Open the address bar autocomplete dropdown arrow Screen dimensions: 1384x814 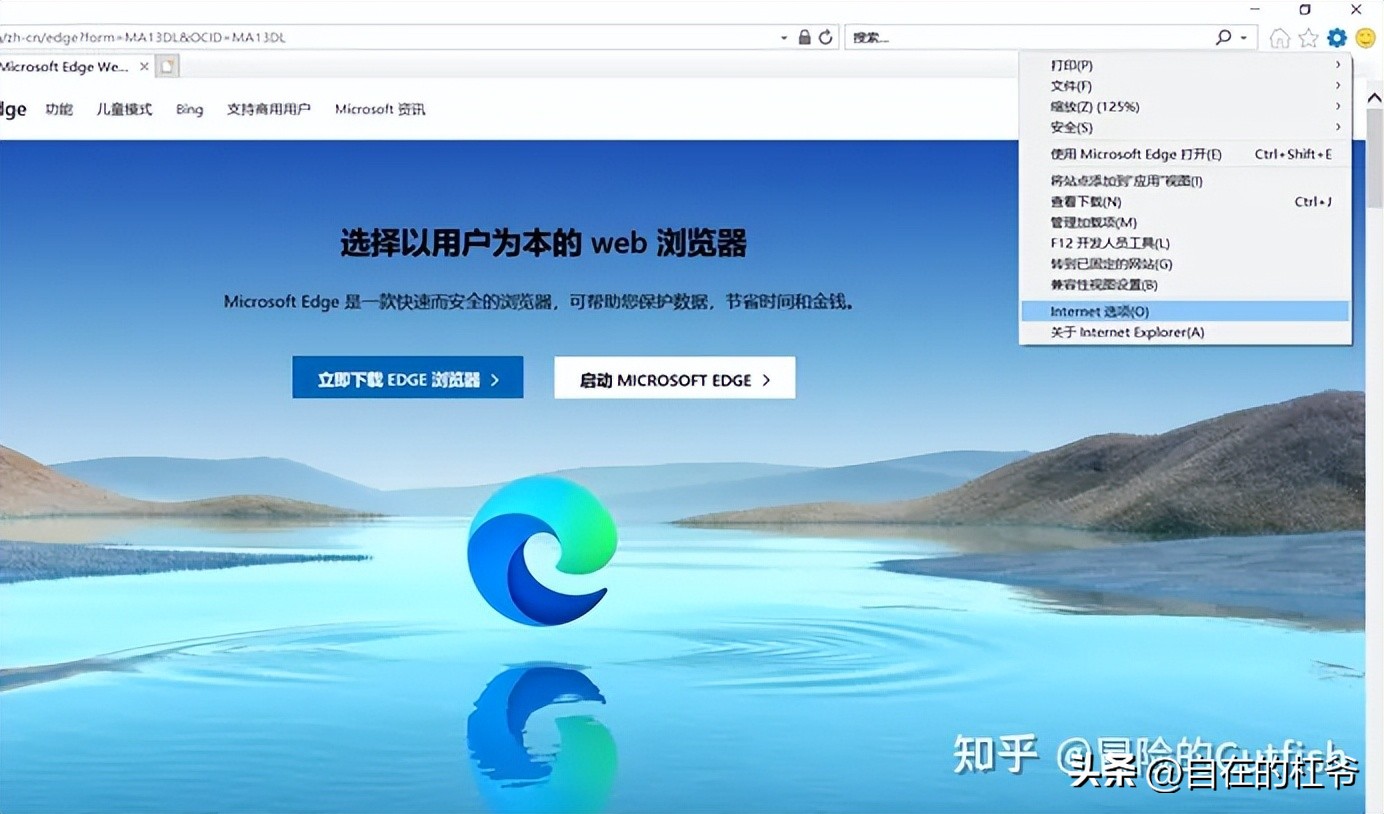pos(784,36)
